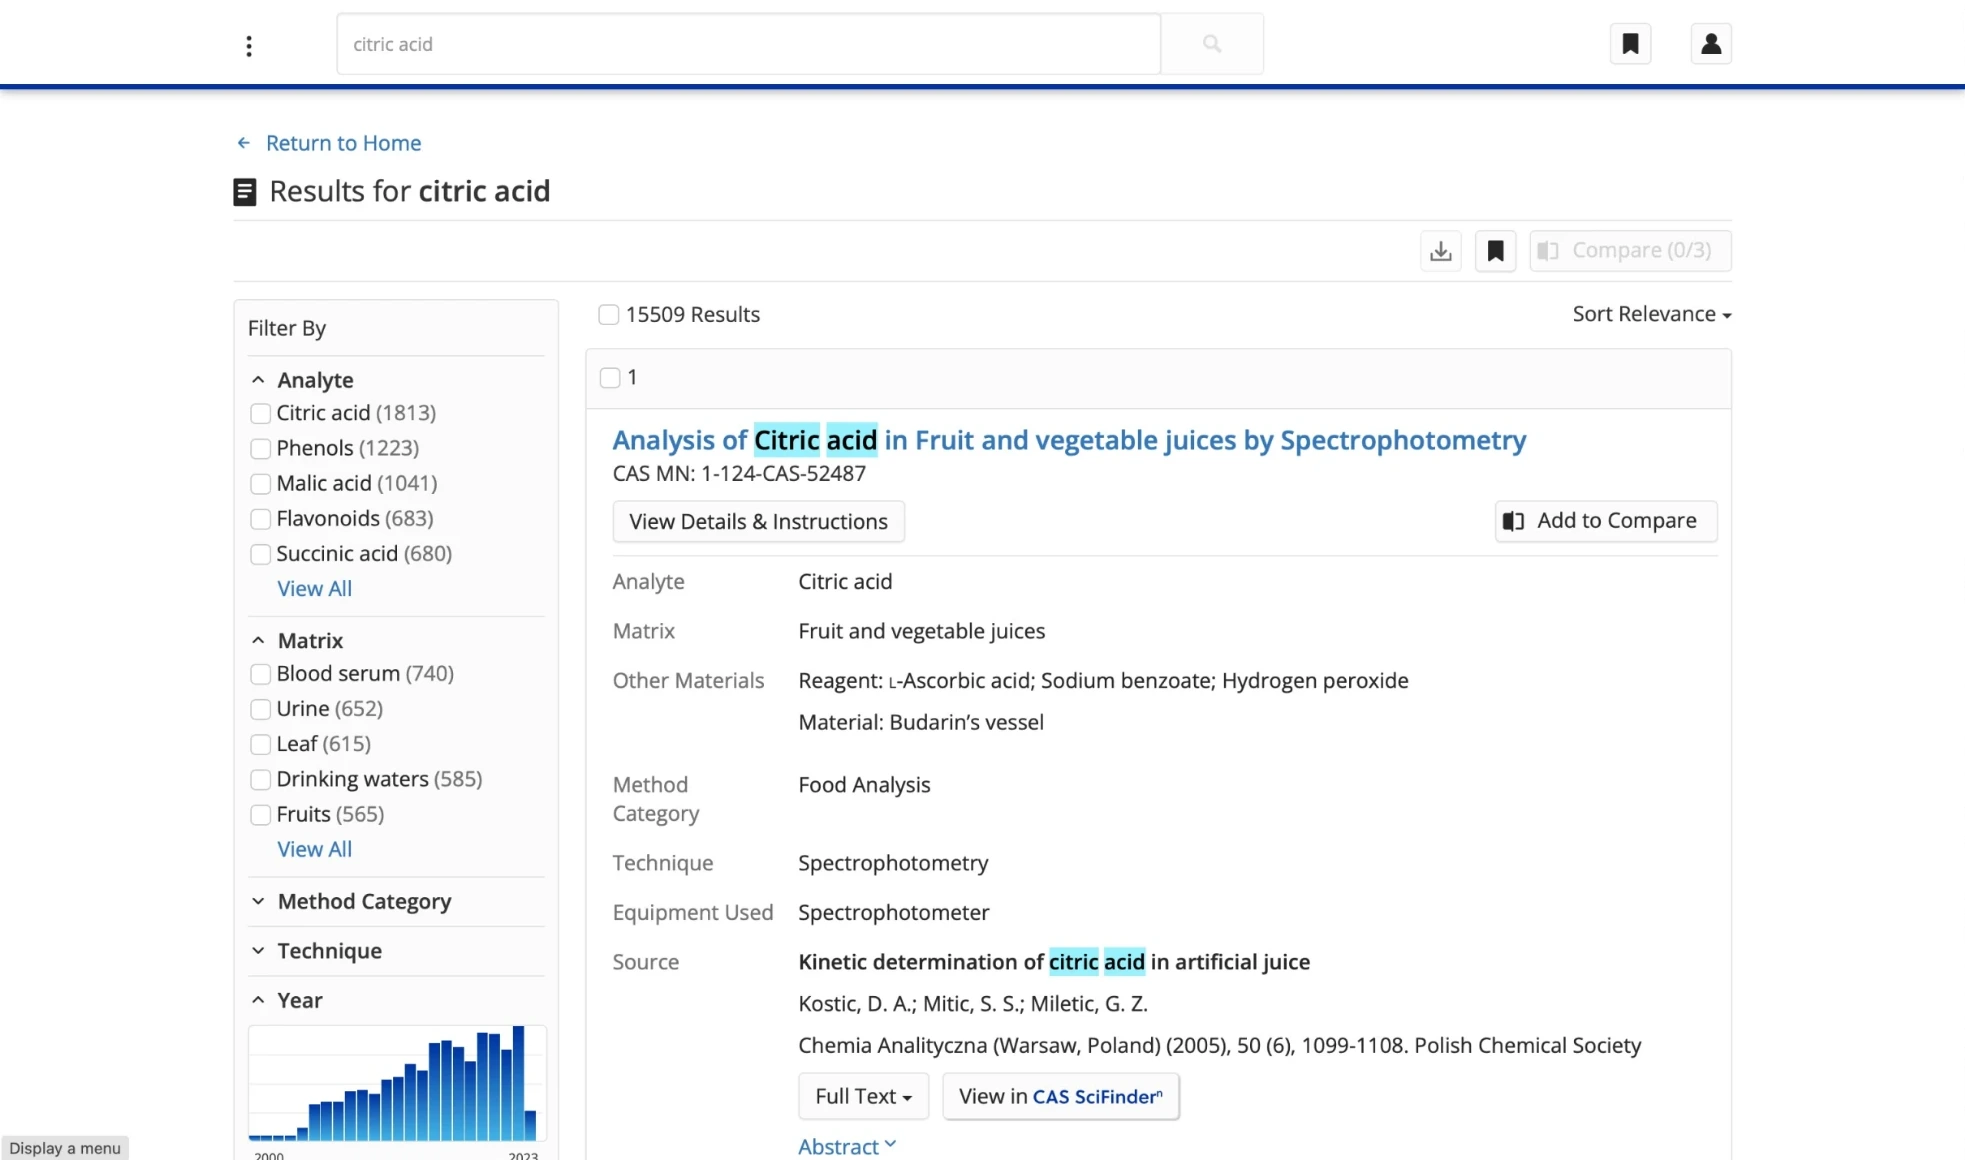Click the 'Kinetic determination of citric acid' source title

tap(1054, 962)
